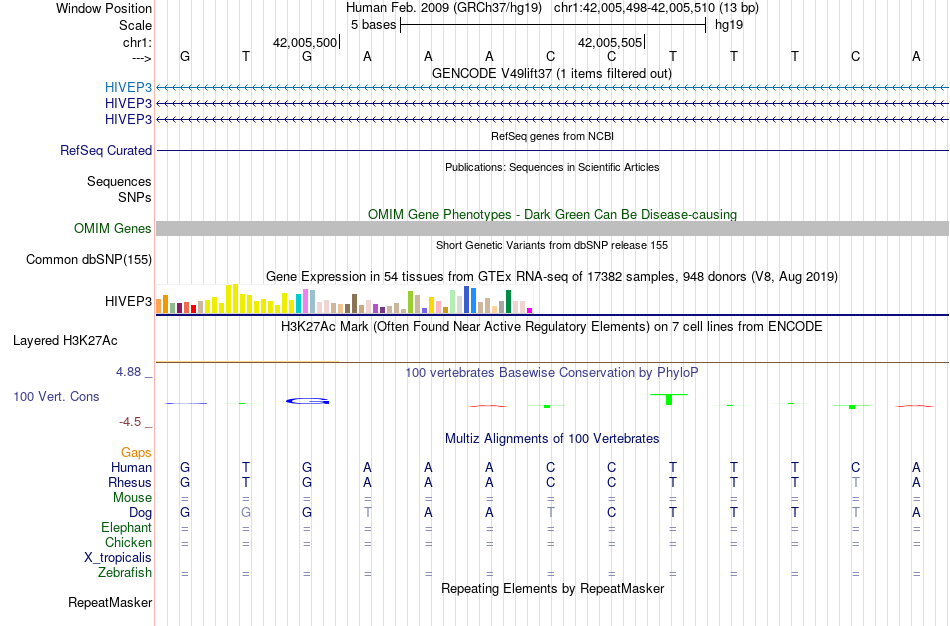Click the green 'OMIM Genes' track label
The width and height of the screenshot is (950, 626).
click(113, 228)
